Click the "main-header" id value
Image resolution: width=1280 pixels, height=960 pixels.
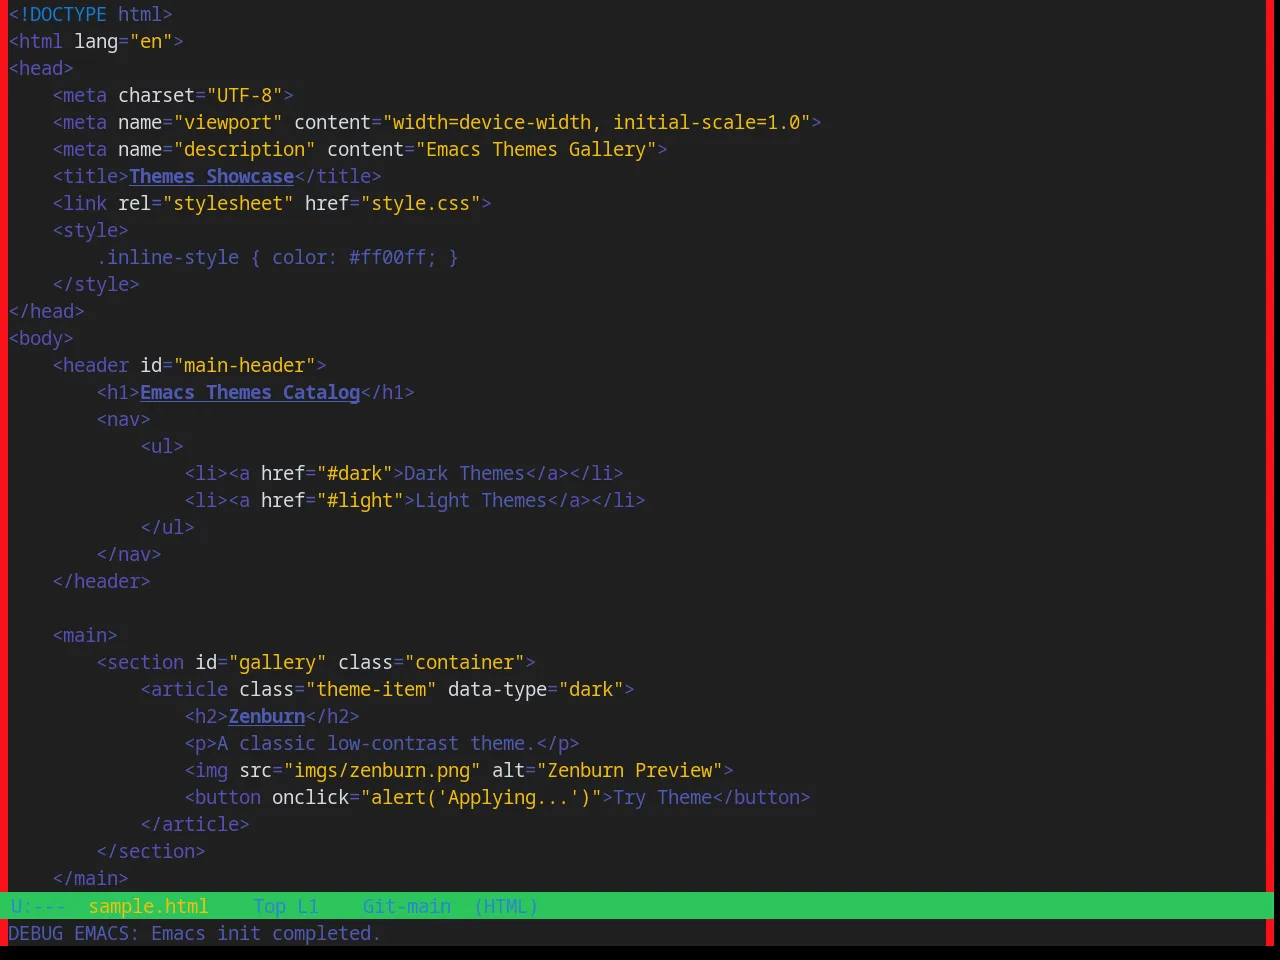pyautogui.click(x=244, y=365)
